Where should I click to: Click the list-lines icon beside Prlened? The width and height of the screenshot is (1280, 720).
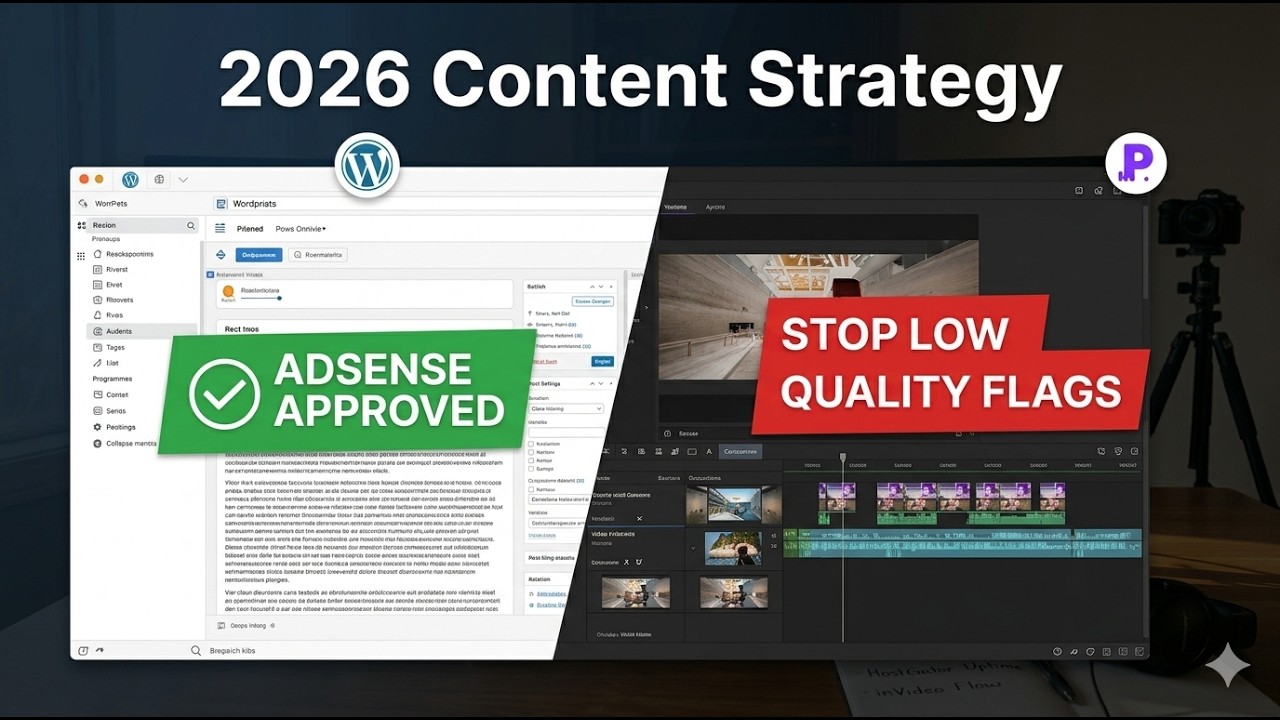[x=221, y=229]
